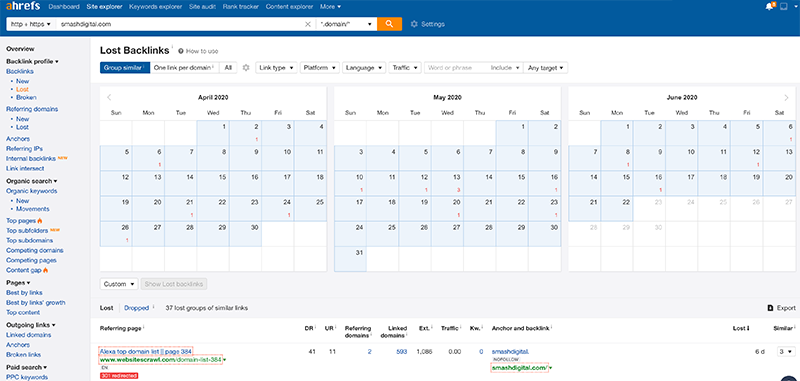Expand the Language filter
The width and height of the screenshot is (800, 381).
point(364,68)
